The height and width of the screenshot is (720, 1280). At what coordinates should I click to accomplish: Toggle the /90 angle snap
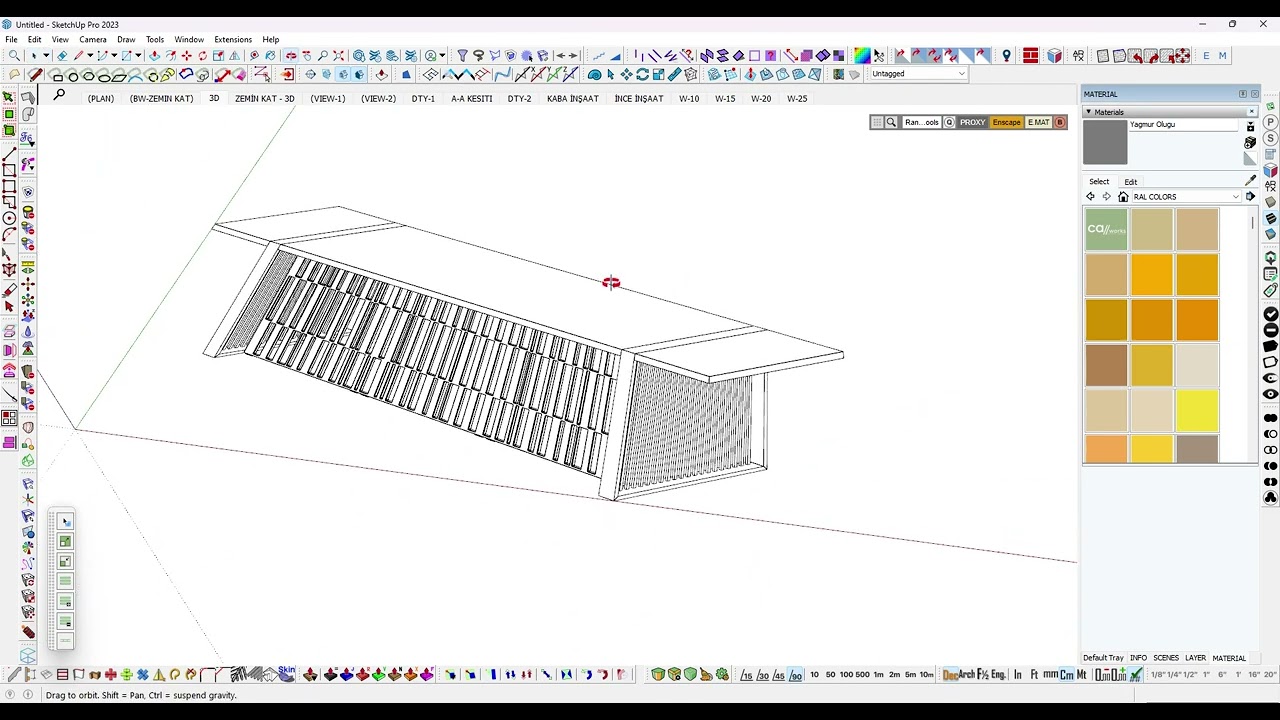coord(796,675)
